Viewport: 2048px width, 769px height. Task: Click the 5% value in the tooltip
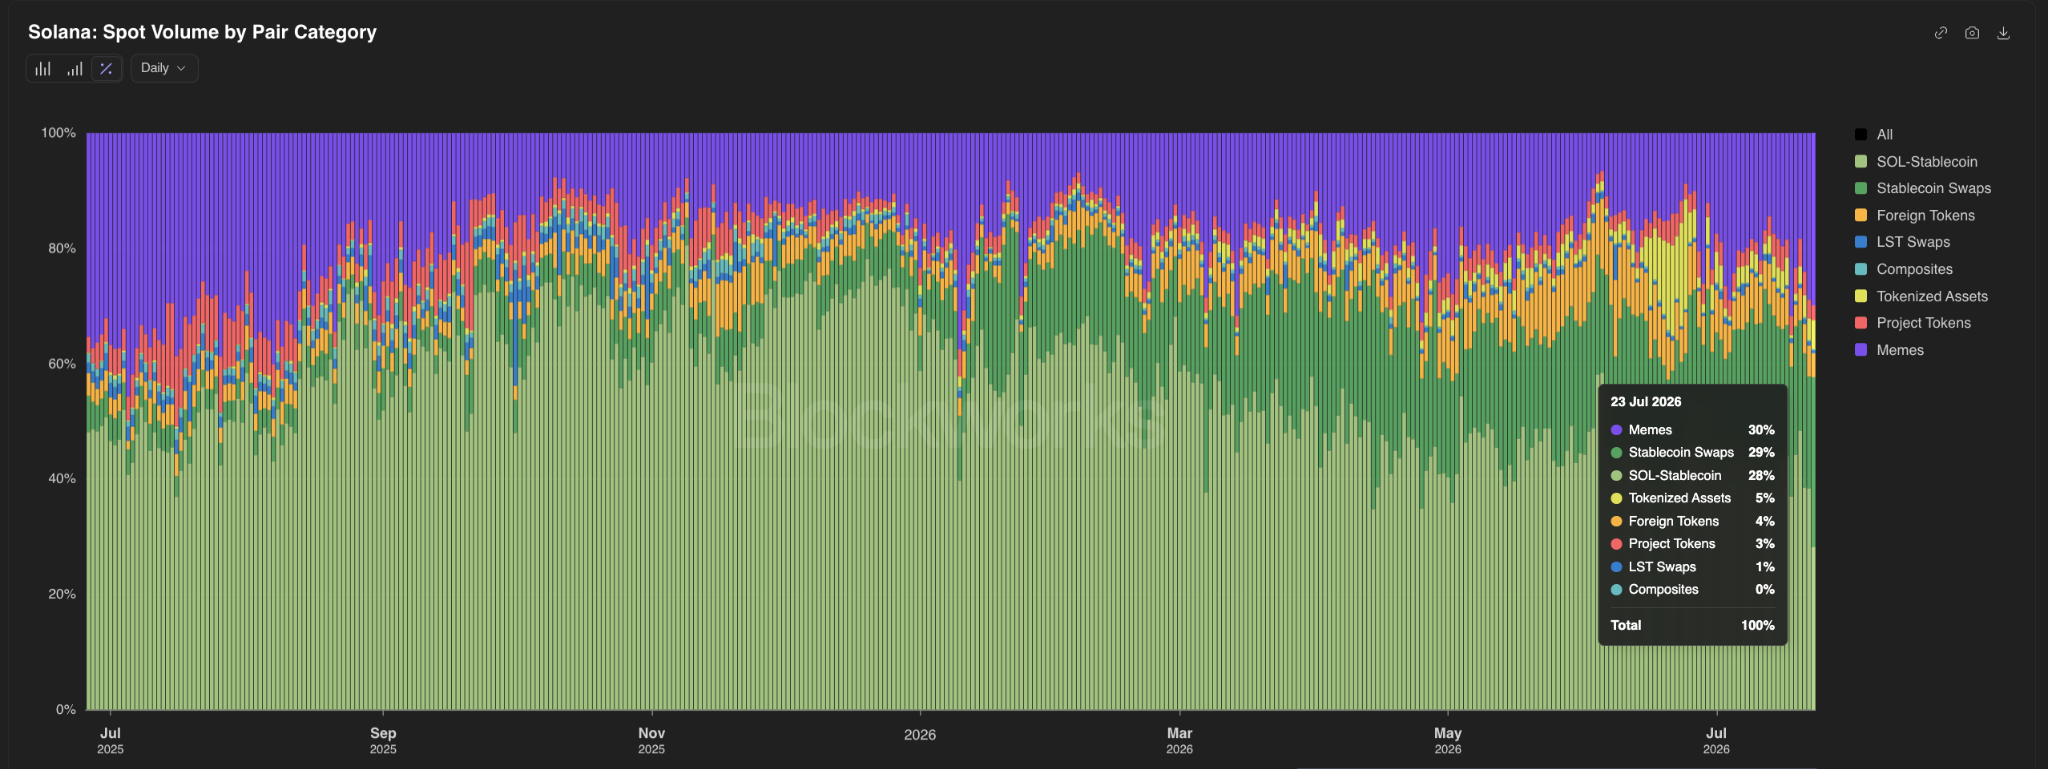[x=1765, y=498]
